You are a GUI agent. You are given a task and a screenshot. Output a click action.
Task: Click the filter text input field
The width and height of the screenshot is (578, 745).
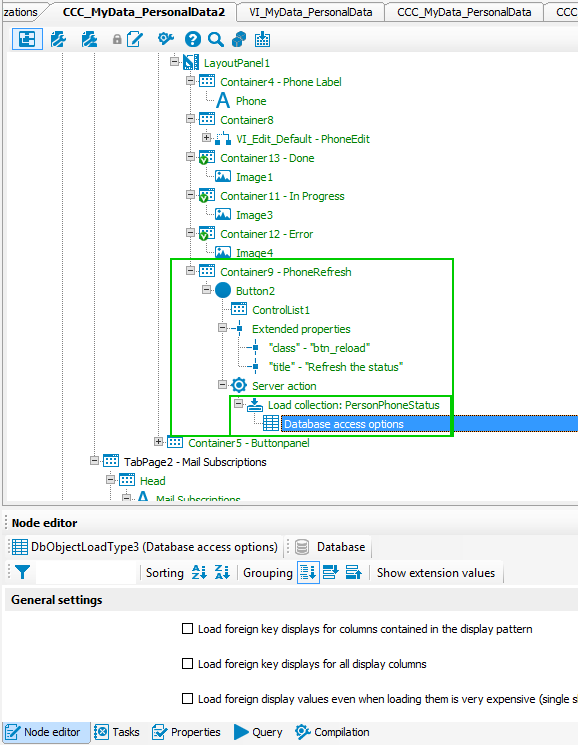coord(86,573)
